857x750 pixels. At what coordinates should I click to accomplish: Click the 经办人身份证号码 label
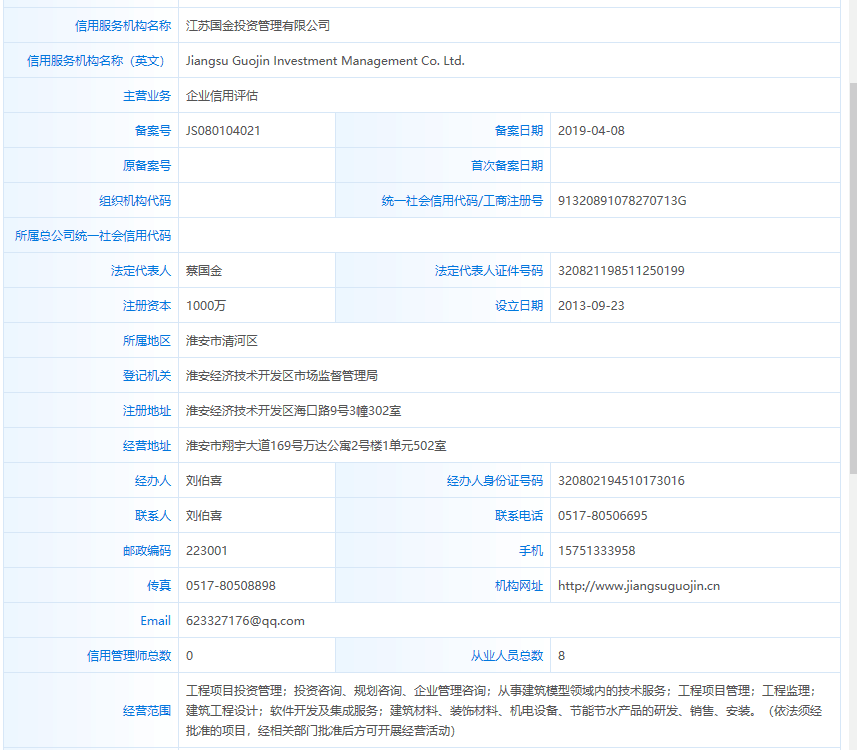click(x=495, y=481)
